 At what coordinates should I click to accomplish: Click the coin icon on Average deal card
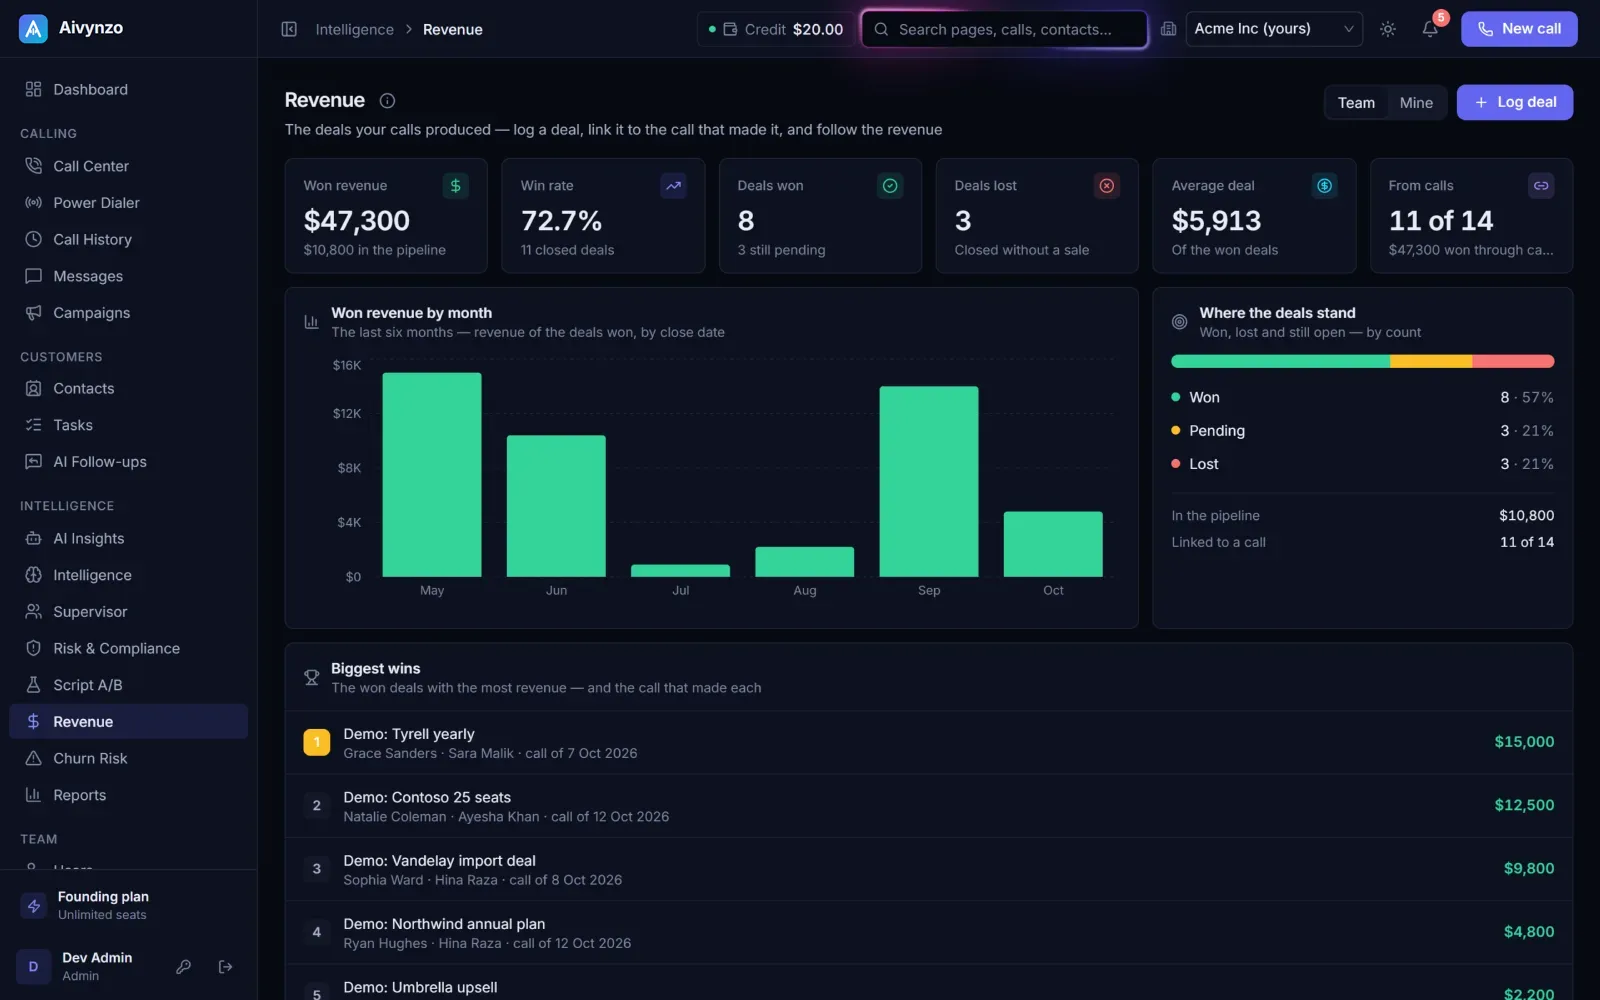click(1324, 186)
